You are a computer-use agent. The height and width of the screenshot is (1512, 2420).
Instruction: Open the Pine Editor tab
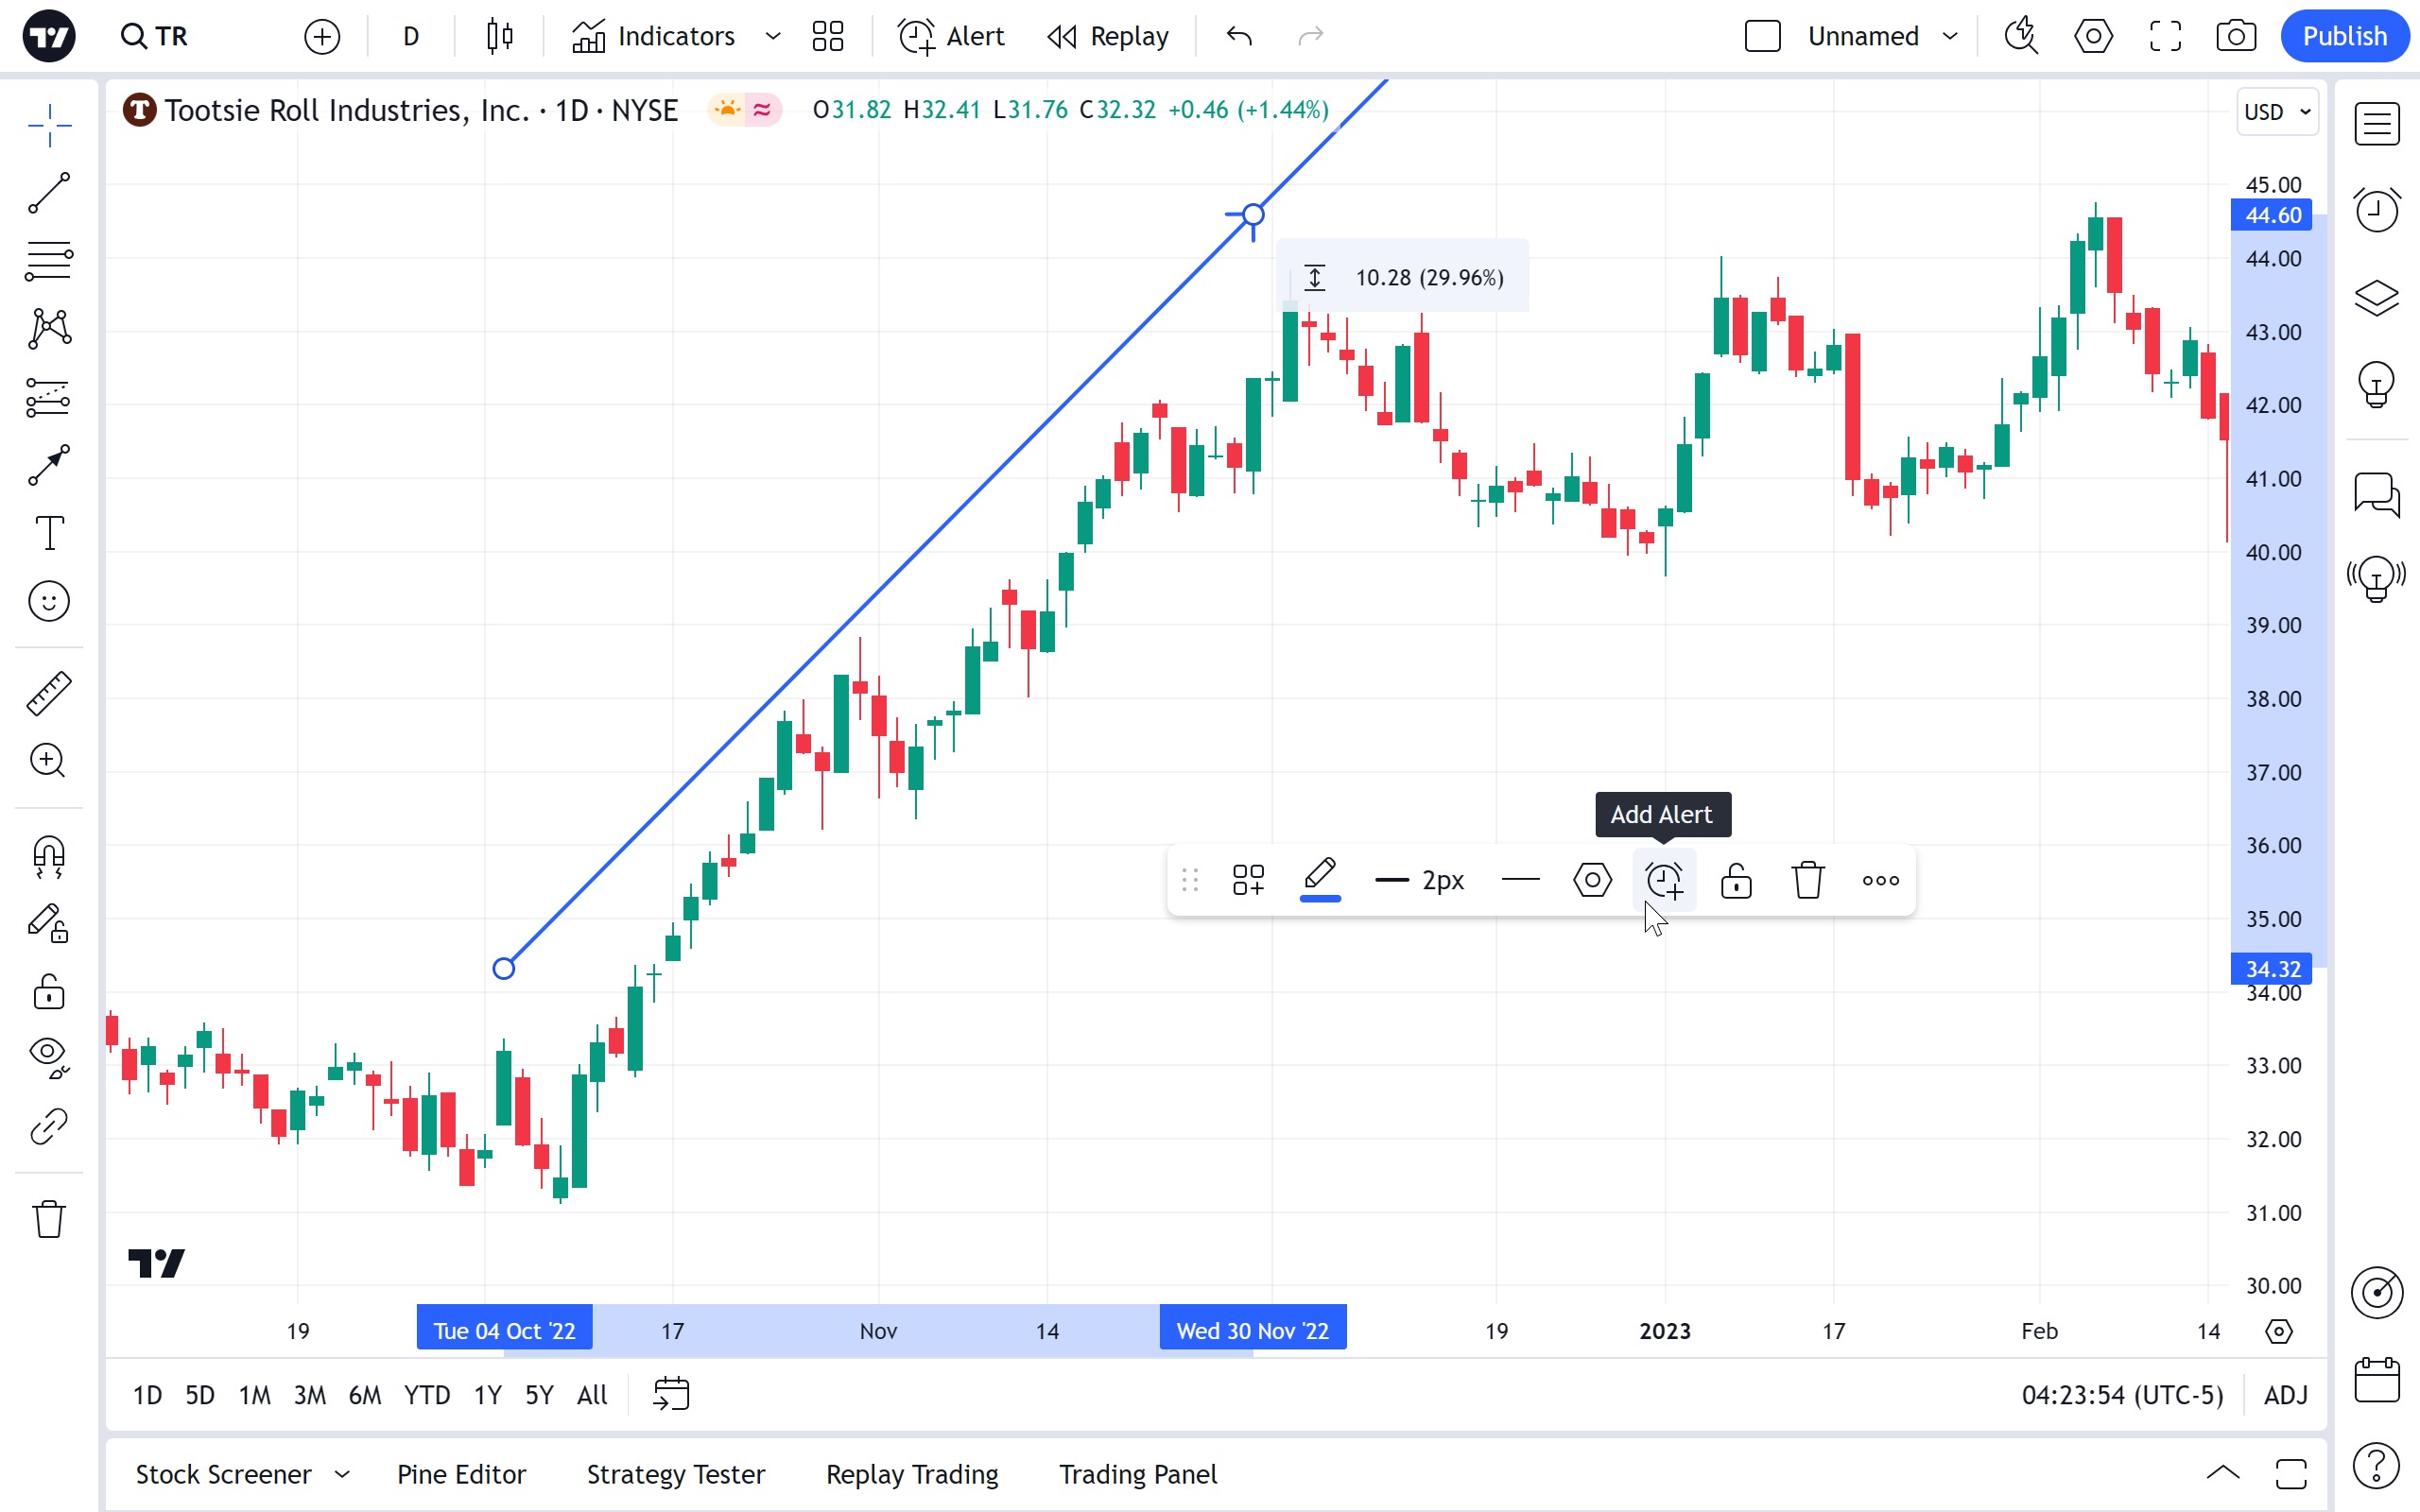(x=461, y=1474)
